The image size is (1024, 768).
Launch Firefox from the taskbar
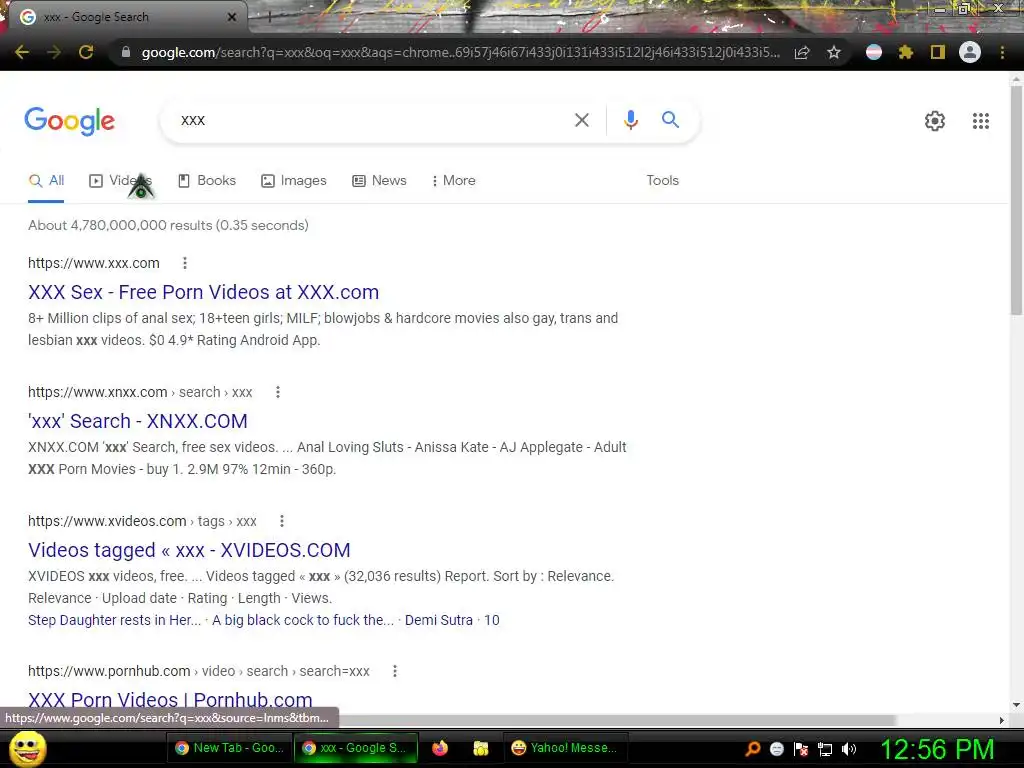pyautogui.click(x=440, y=748)
